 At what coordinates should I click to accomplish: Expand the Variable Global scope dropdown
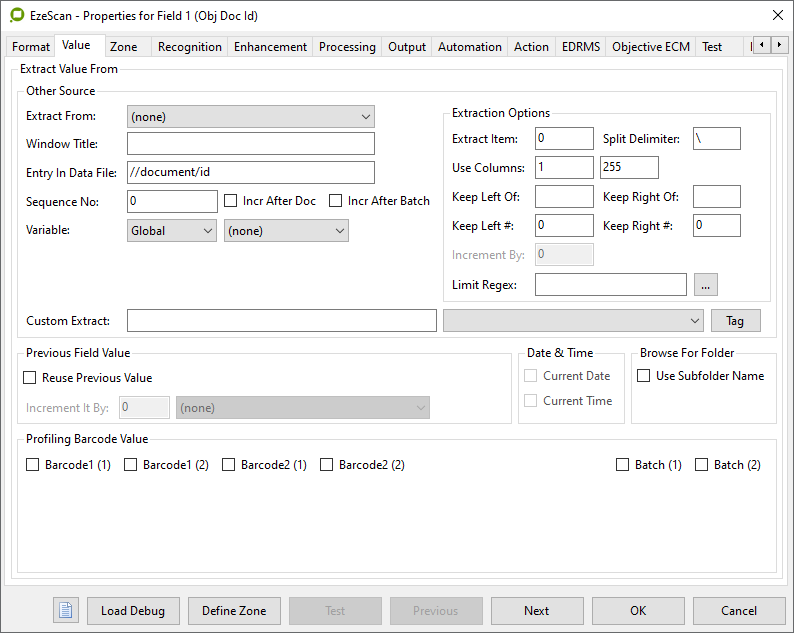(x=172, y=231)
